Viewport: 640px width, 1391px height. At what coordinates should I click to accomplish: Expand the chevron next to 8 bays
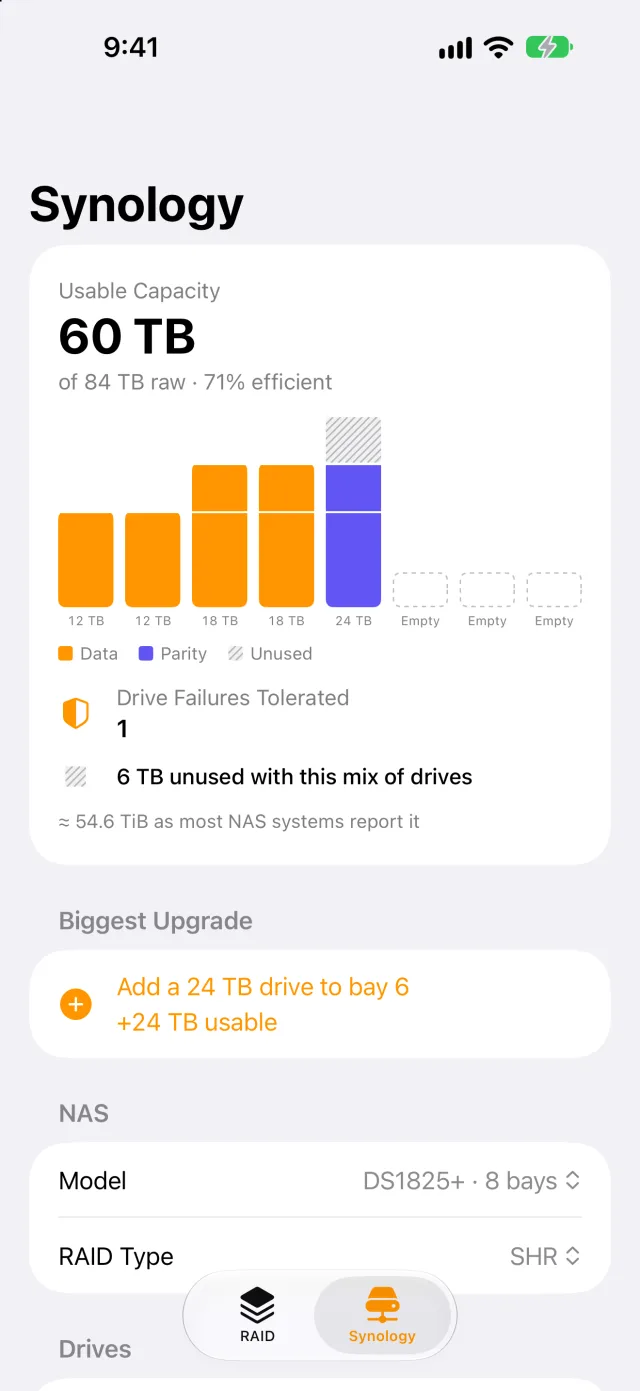(x=572, y=1180)
